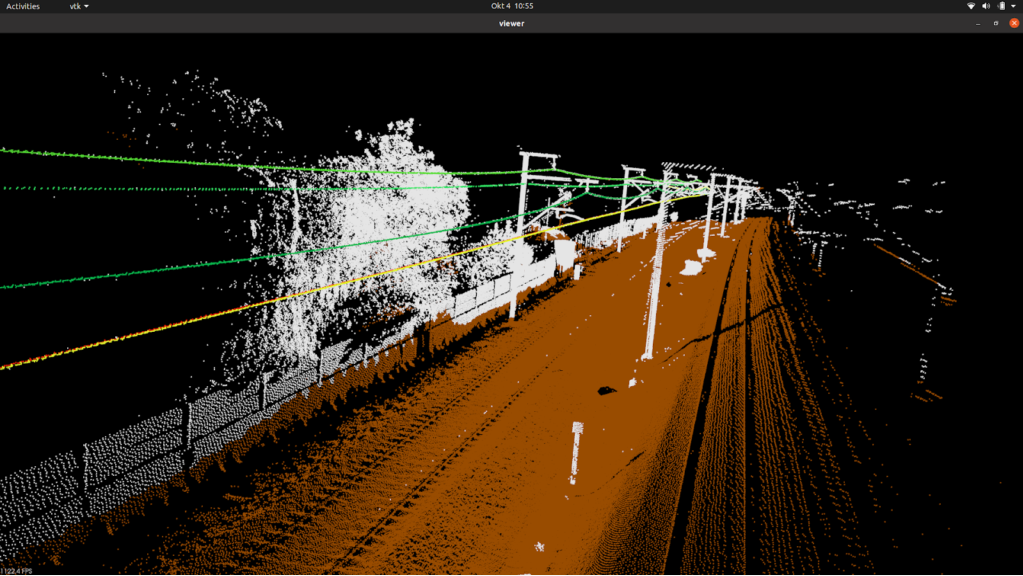Minimize the viewer window
The height and width of the screenshot is (576, 1023).
(x=977, y=23)
